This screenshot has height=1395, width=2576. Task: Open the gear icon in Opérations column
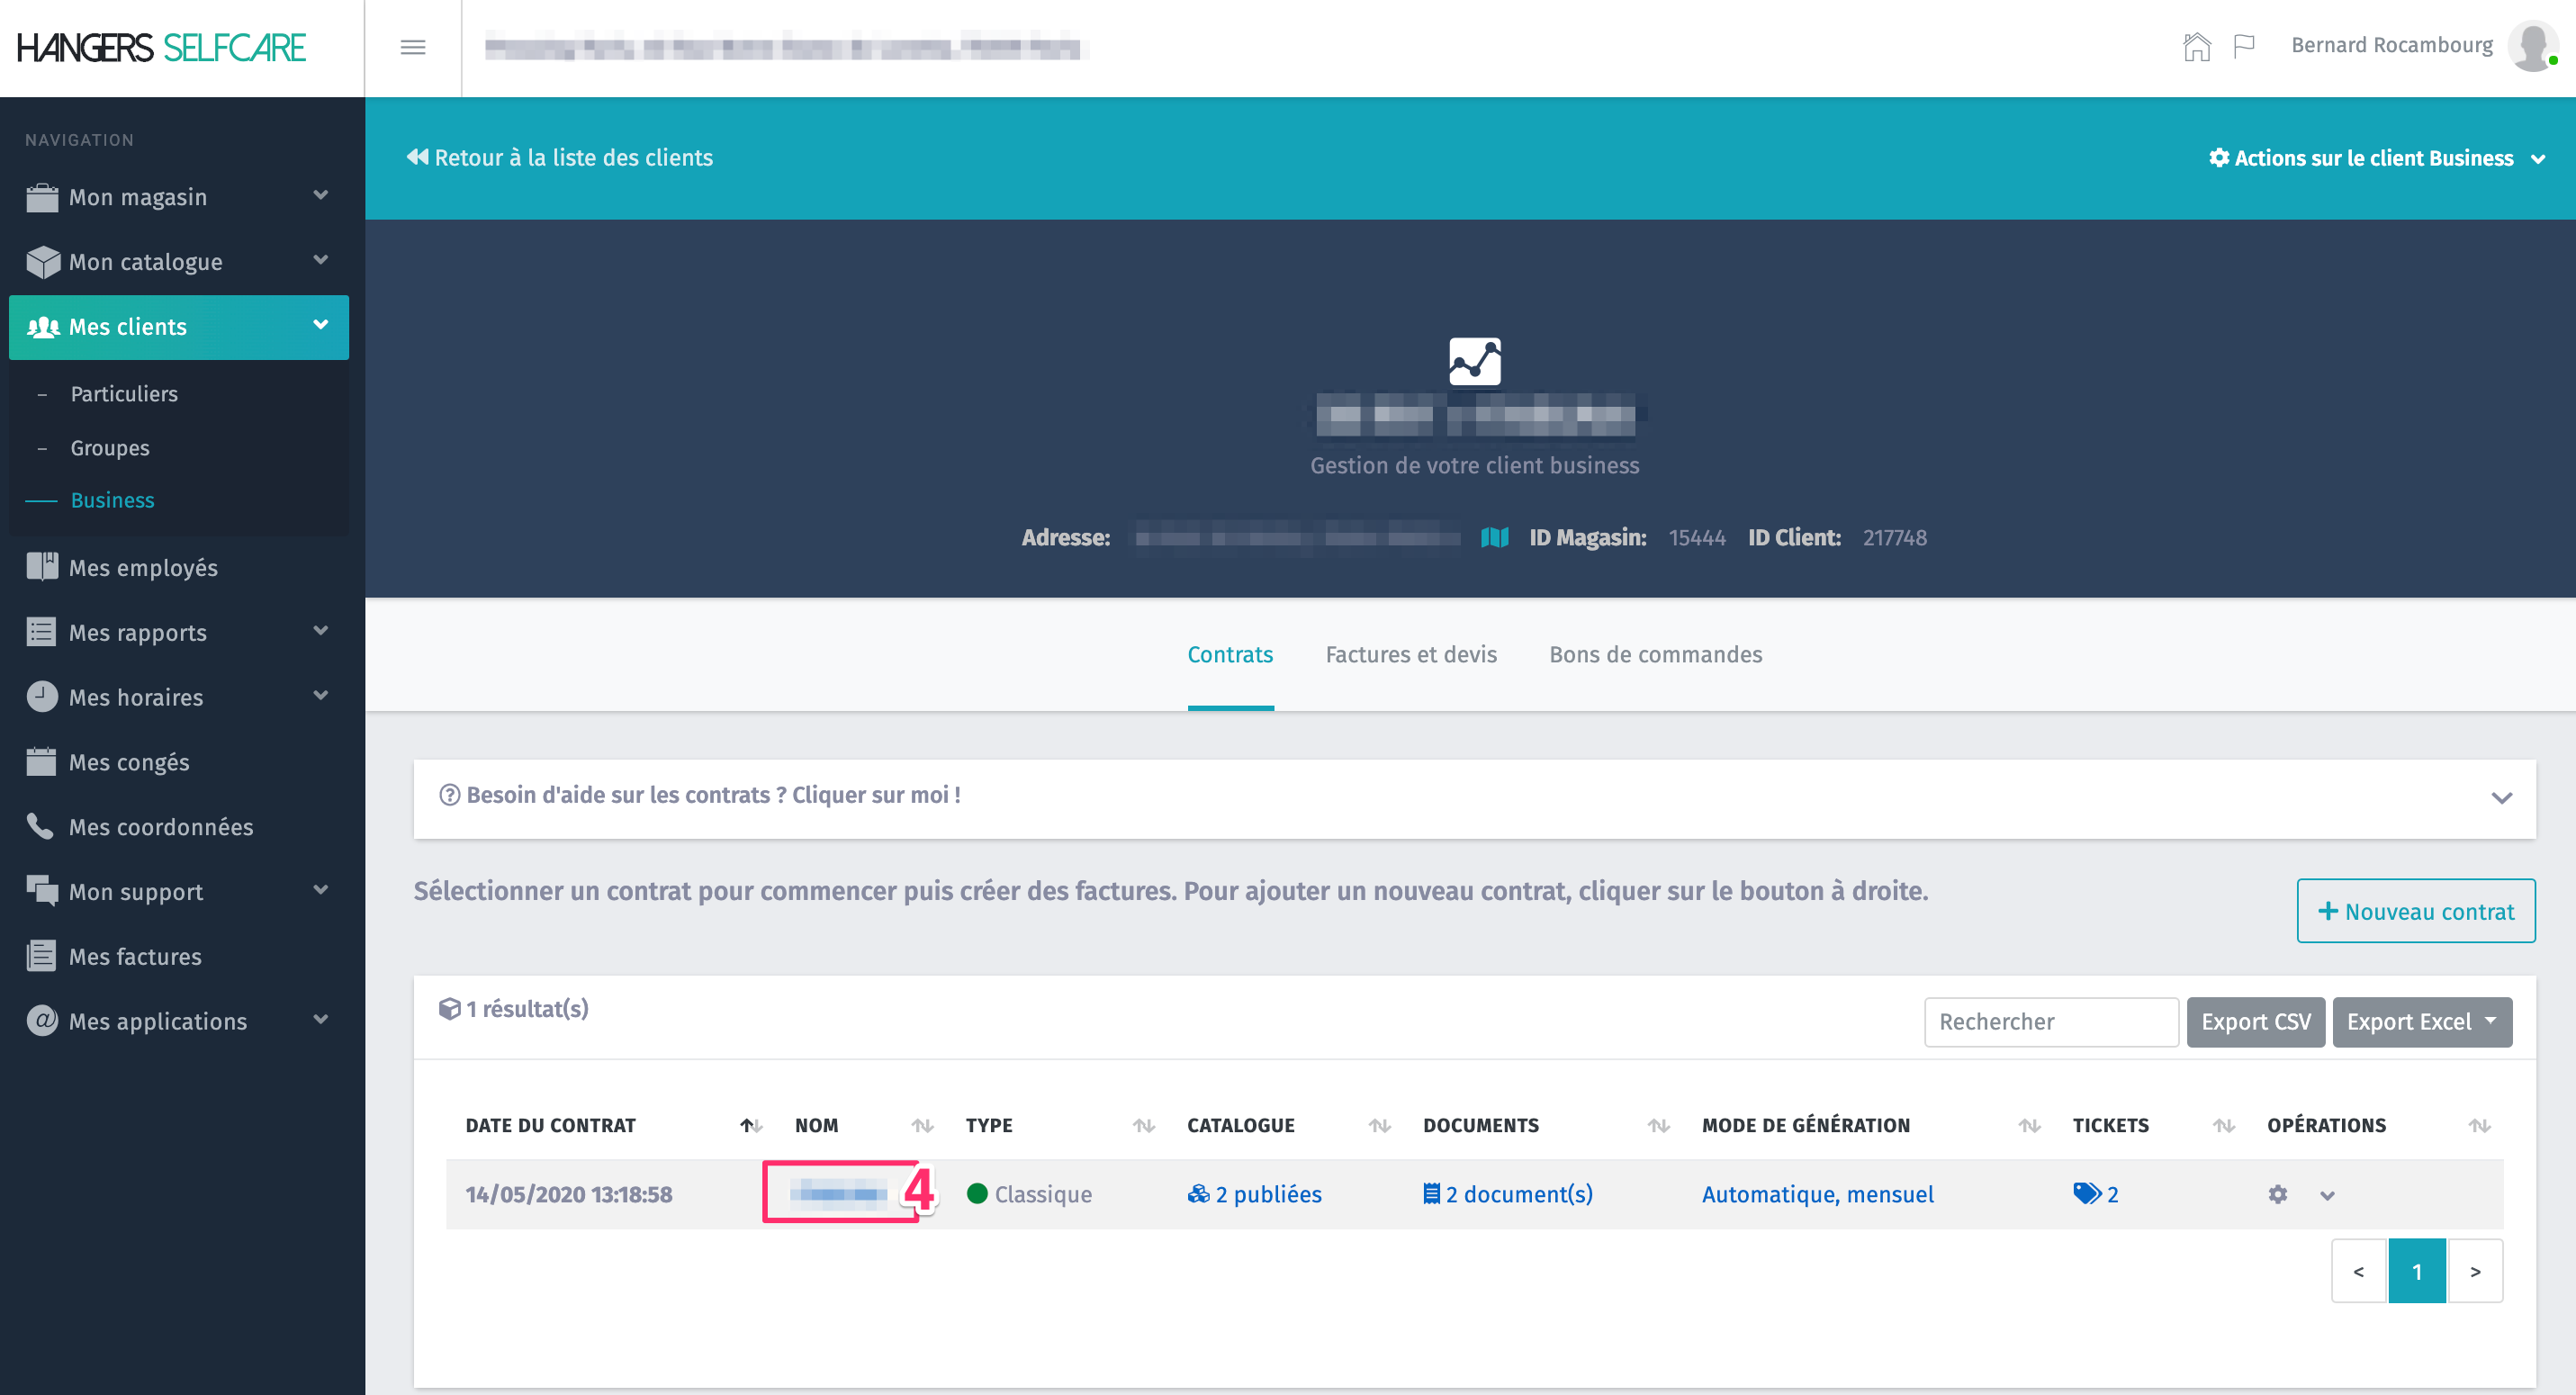tap(2278, 1194)
